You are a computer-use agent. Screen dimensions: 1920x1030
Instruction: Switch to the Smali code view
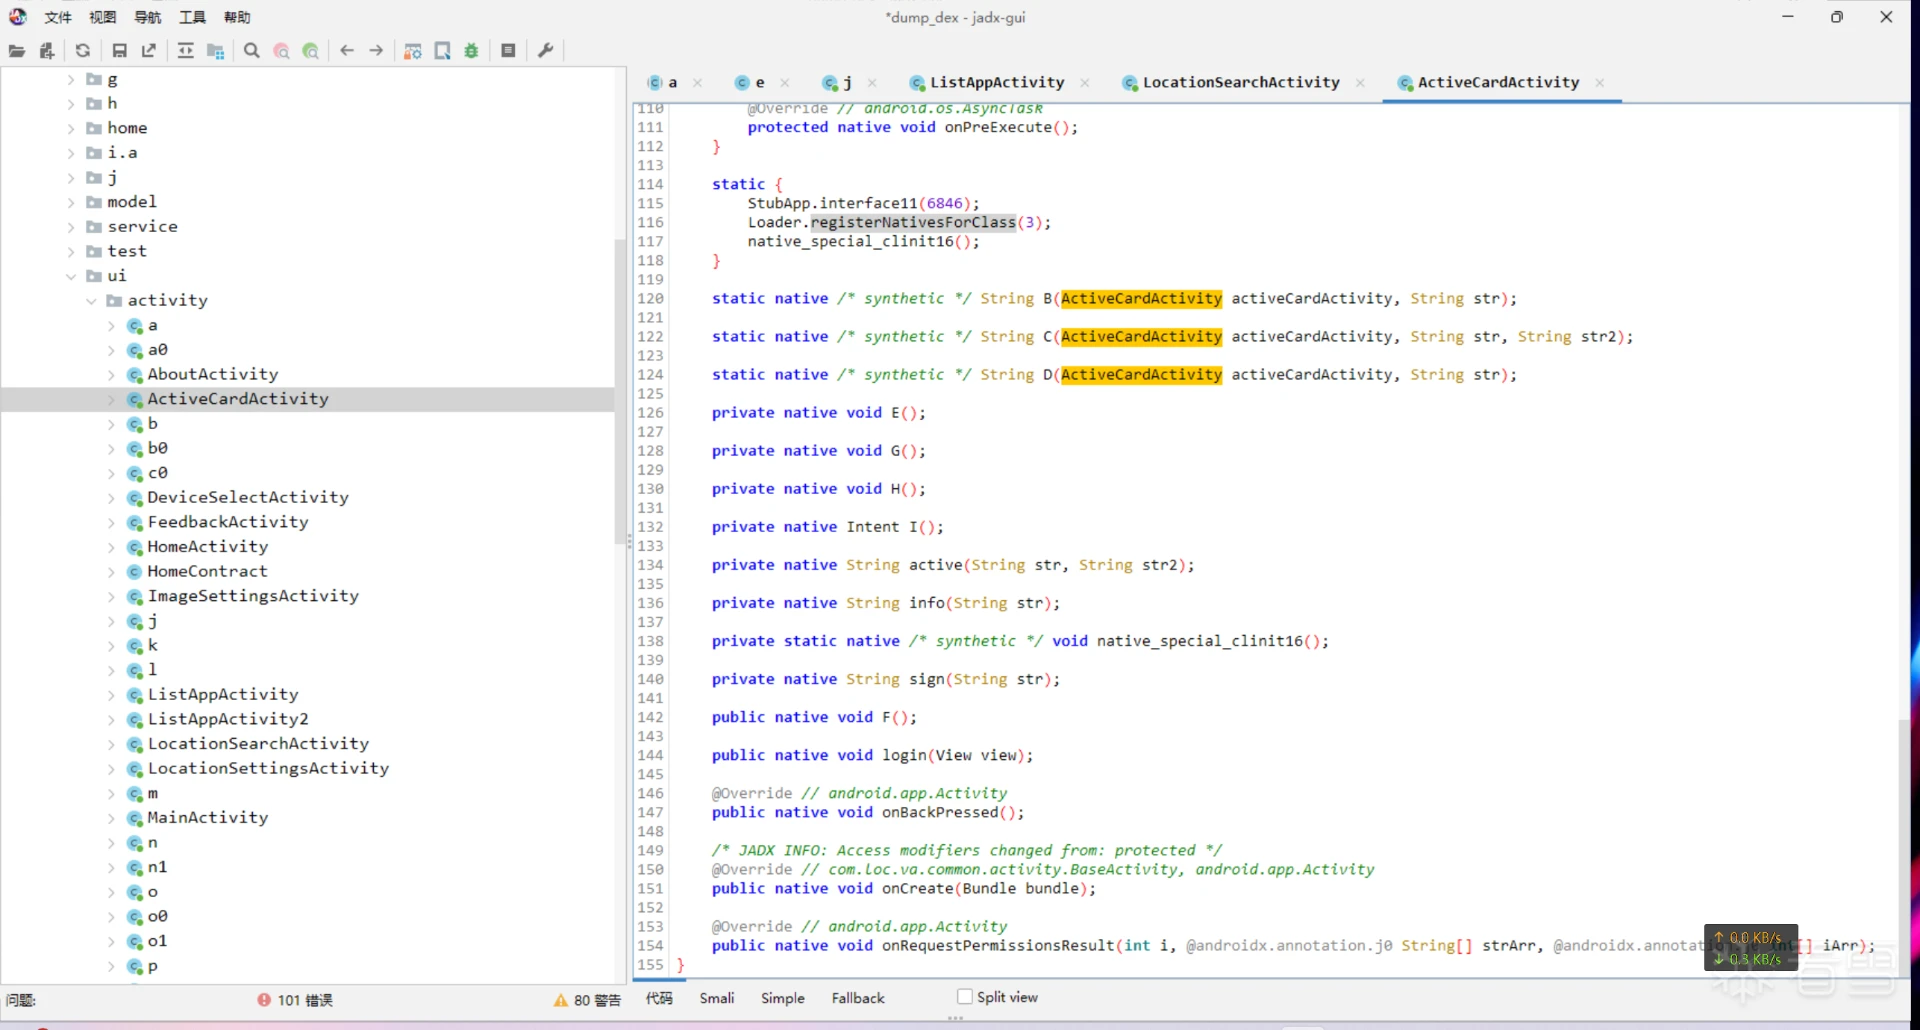click(716, 998)
